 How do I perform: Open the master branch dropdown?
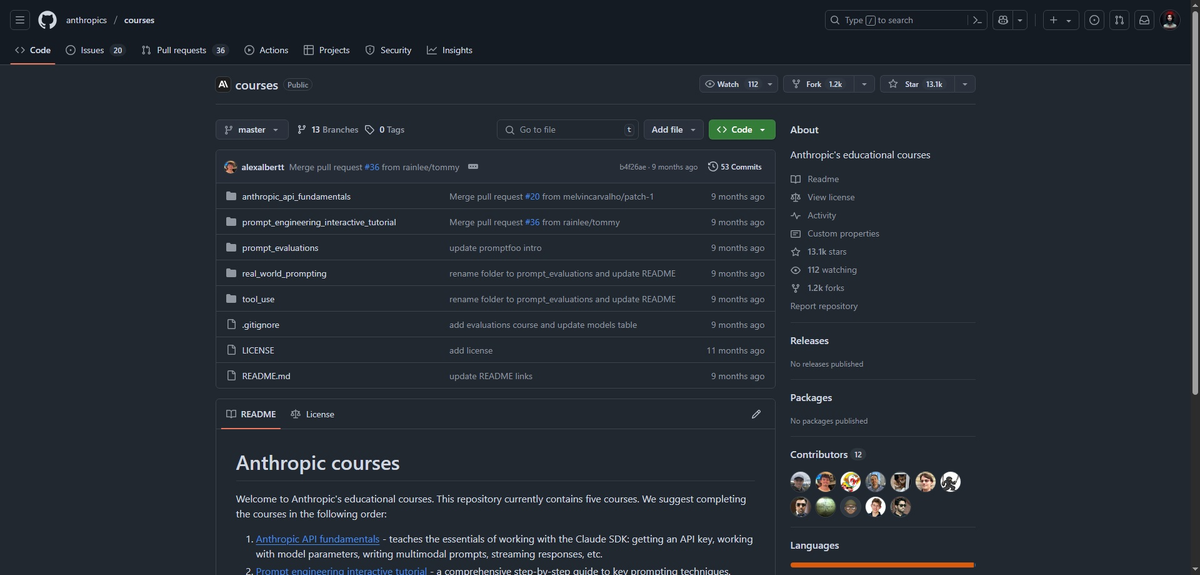coord(252,130)
